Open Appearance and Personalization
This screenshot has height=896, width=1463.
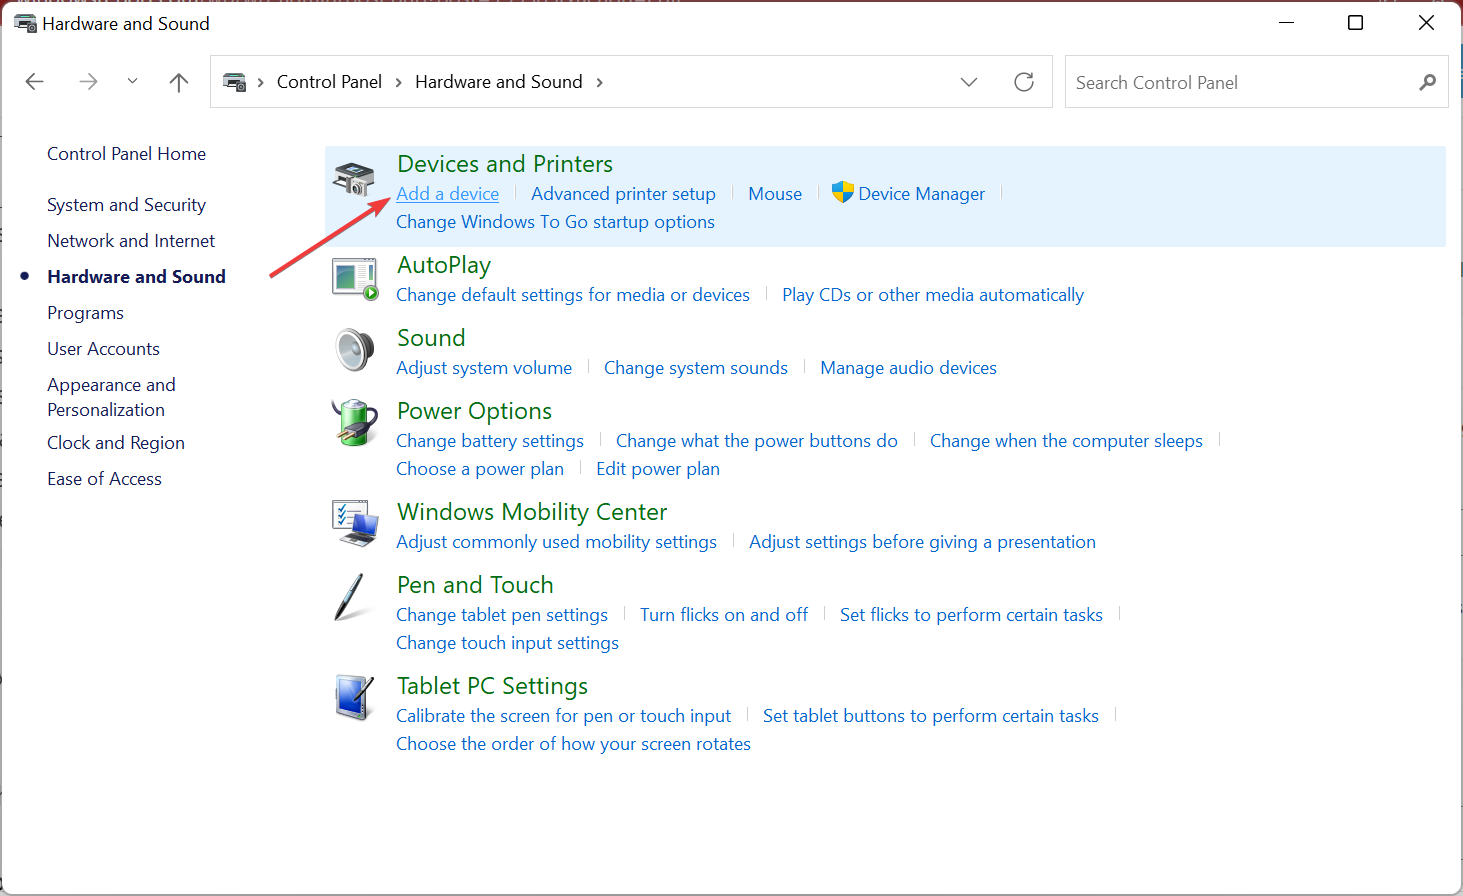(x=111, y=397)
